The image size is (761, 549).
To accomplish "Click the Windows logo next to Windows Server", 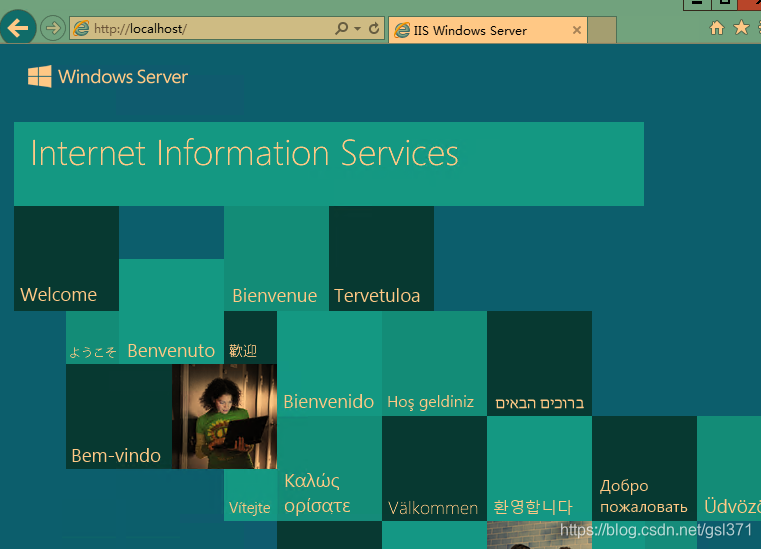I will click(40, 76).
